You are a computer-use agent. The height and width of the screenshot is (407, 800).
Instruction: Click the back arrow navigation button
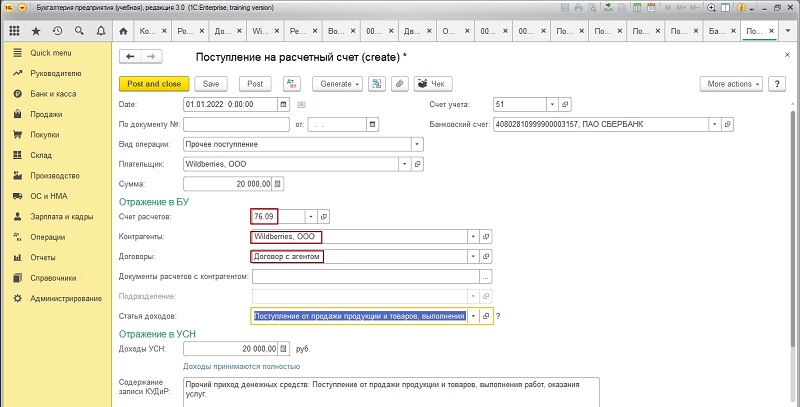click(130, 57)
